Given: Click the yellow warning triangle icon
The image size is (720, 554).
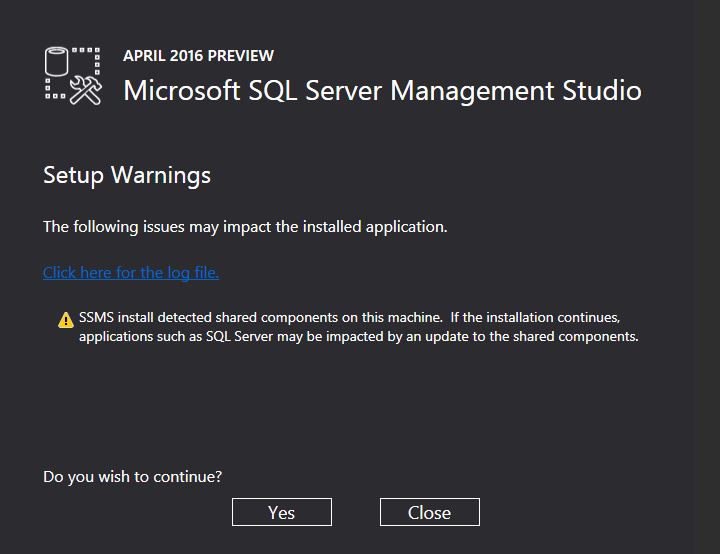Looking at the screenshot, I should click(66, 320).
